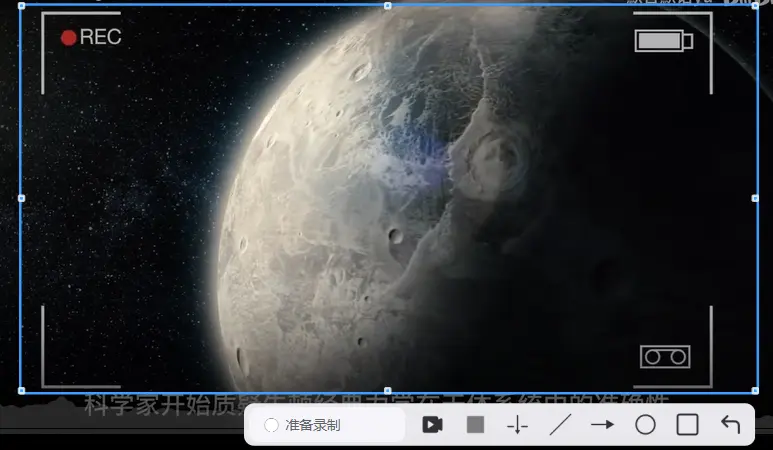Click the top-center selection edge handle
The image size is (773, 450).
(388, 6)
